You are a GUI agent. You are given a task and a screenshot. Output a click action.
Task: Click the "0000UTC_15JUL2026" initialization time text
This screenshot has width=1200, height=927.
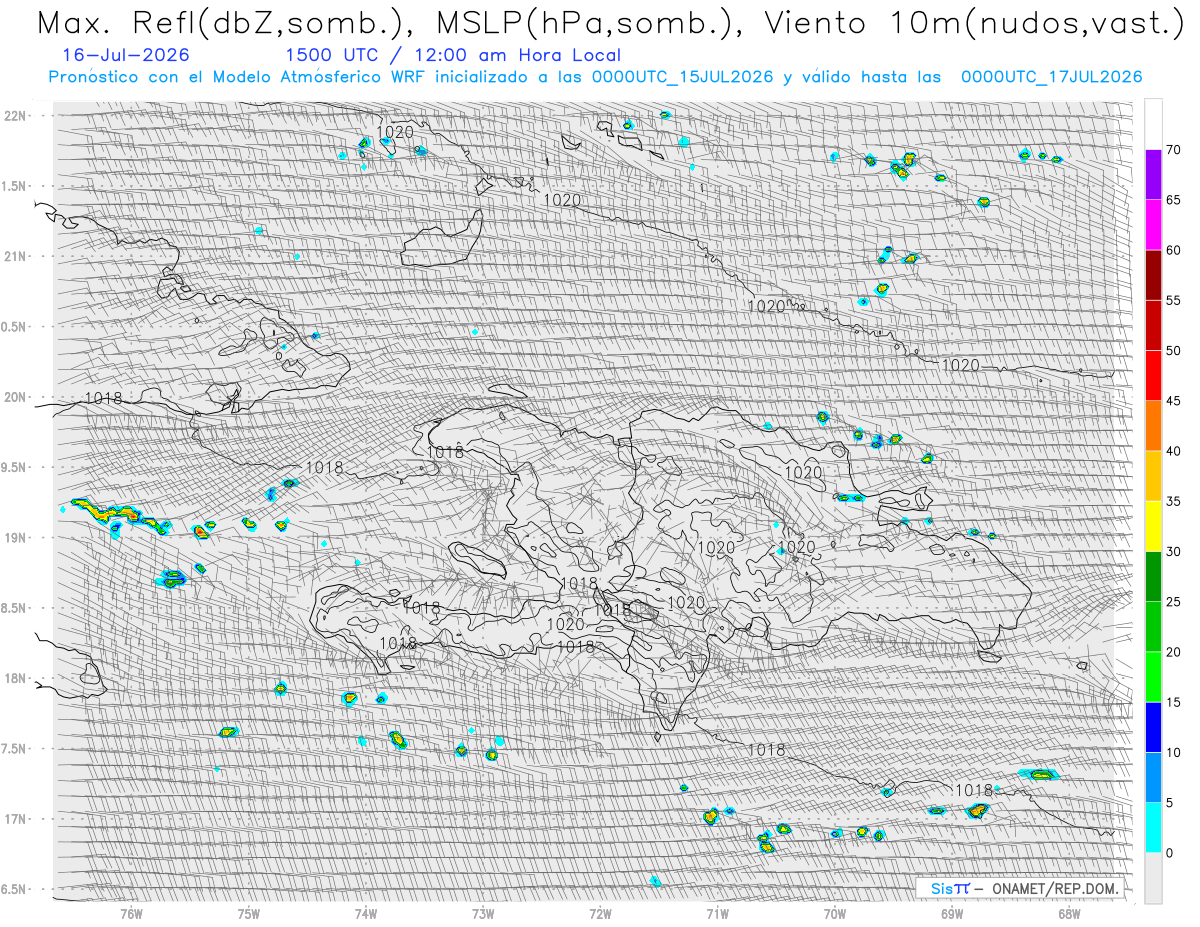pyautogui.click(x=682, y=77)
